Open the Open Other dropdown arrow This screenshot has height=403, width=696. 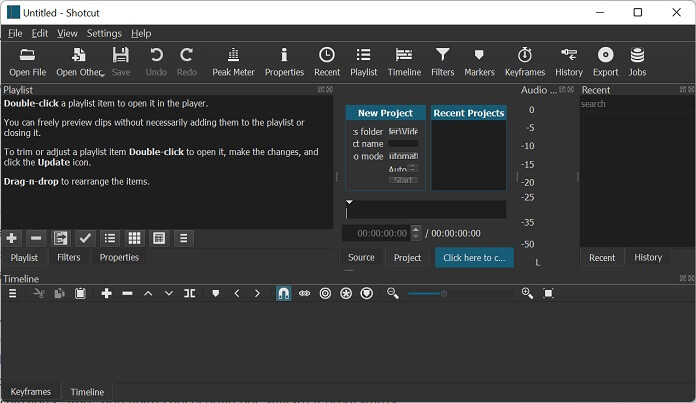(x=102, y=73)
